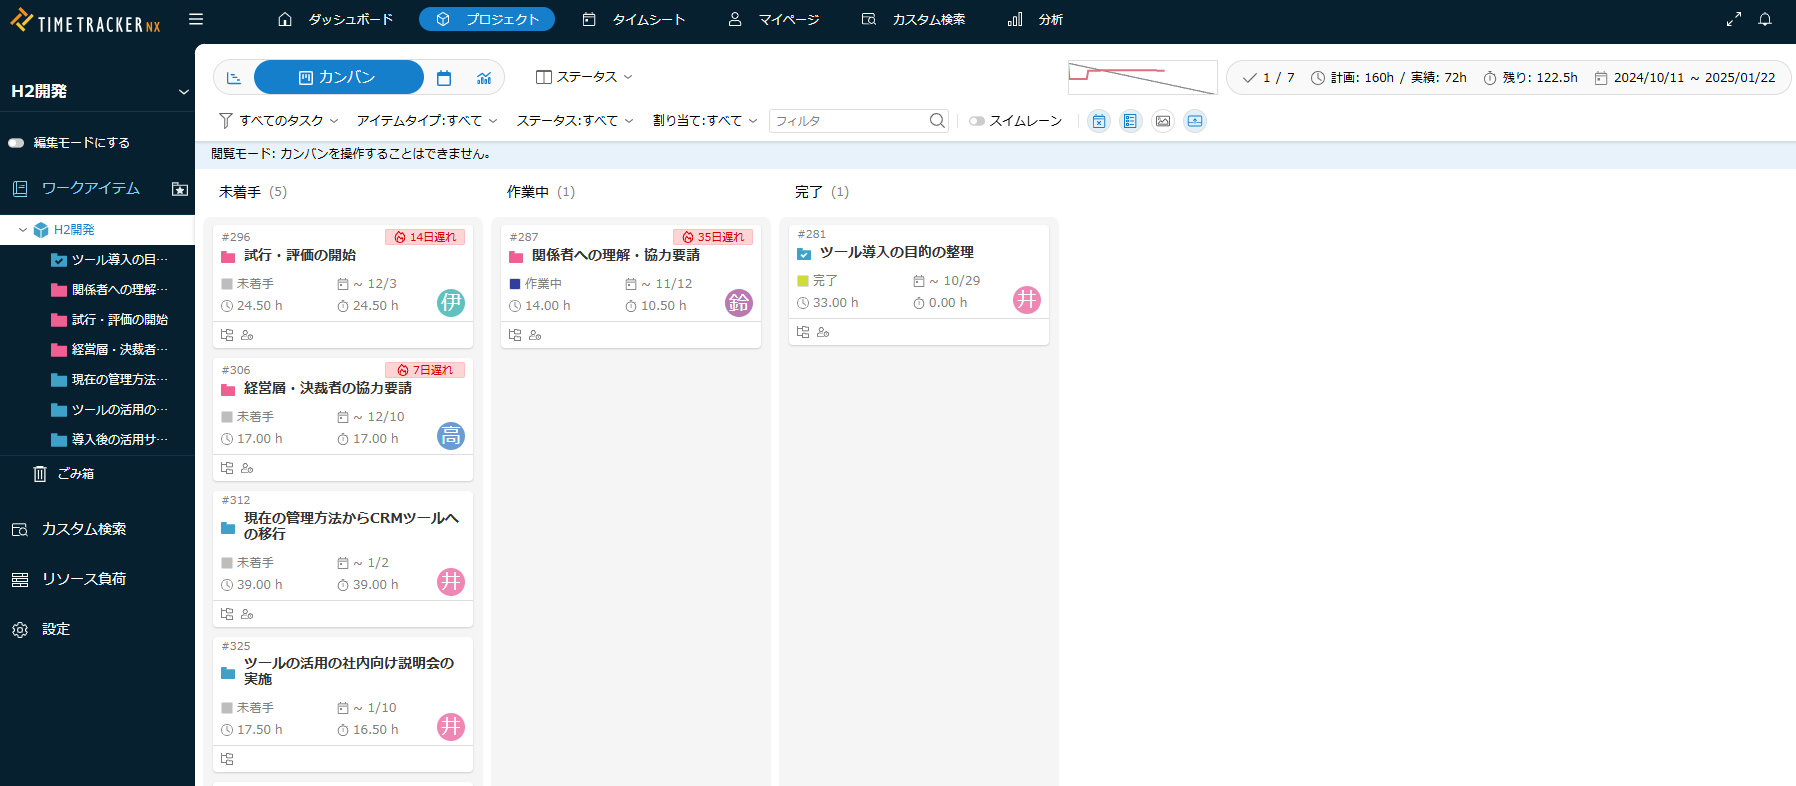Viewport: 1796px width, 786px height.
Task: Turn on 編集モードにする switch
Action: tap(16, 143)
